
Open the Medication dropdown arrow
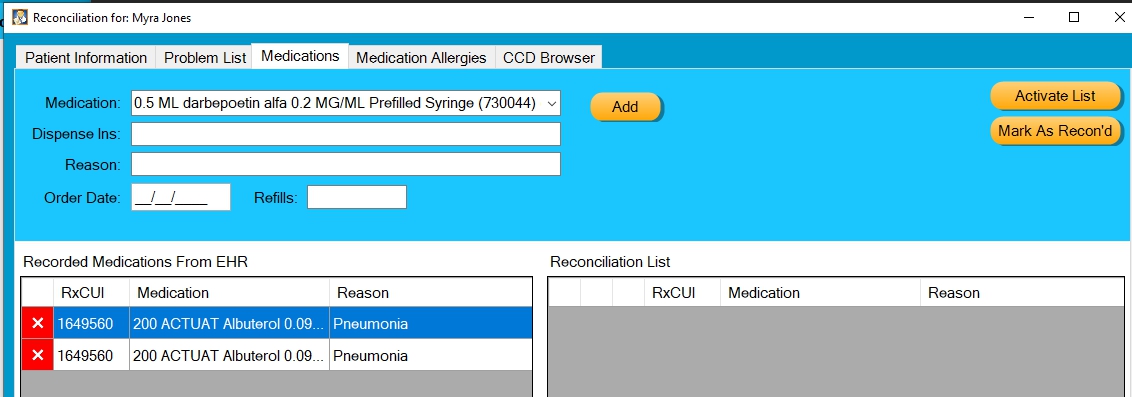[x=552, y=104]
